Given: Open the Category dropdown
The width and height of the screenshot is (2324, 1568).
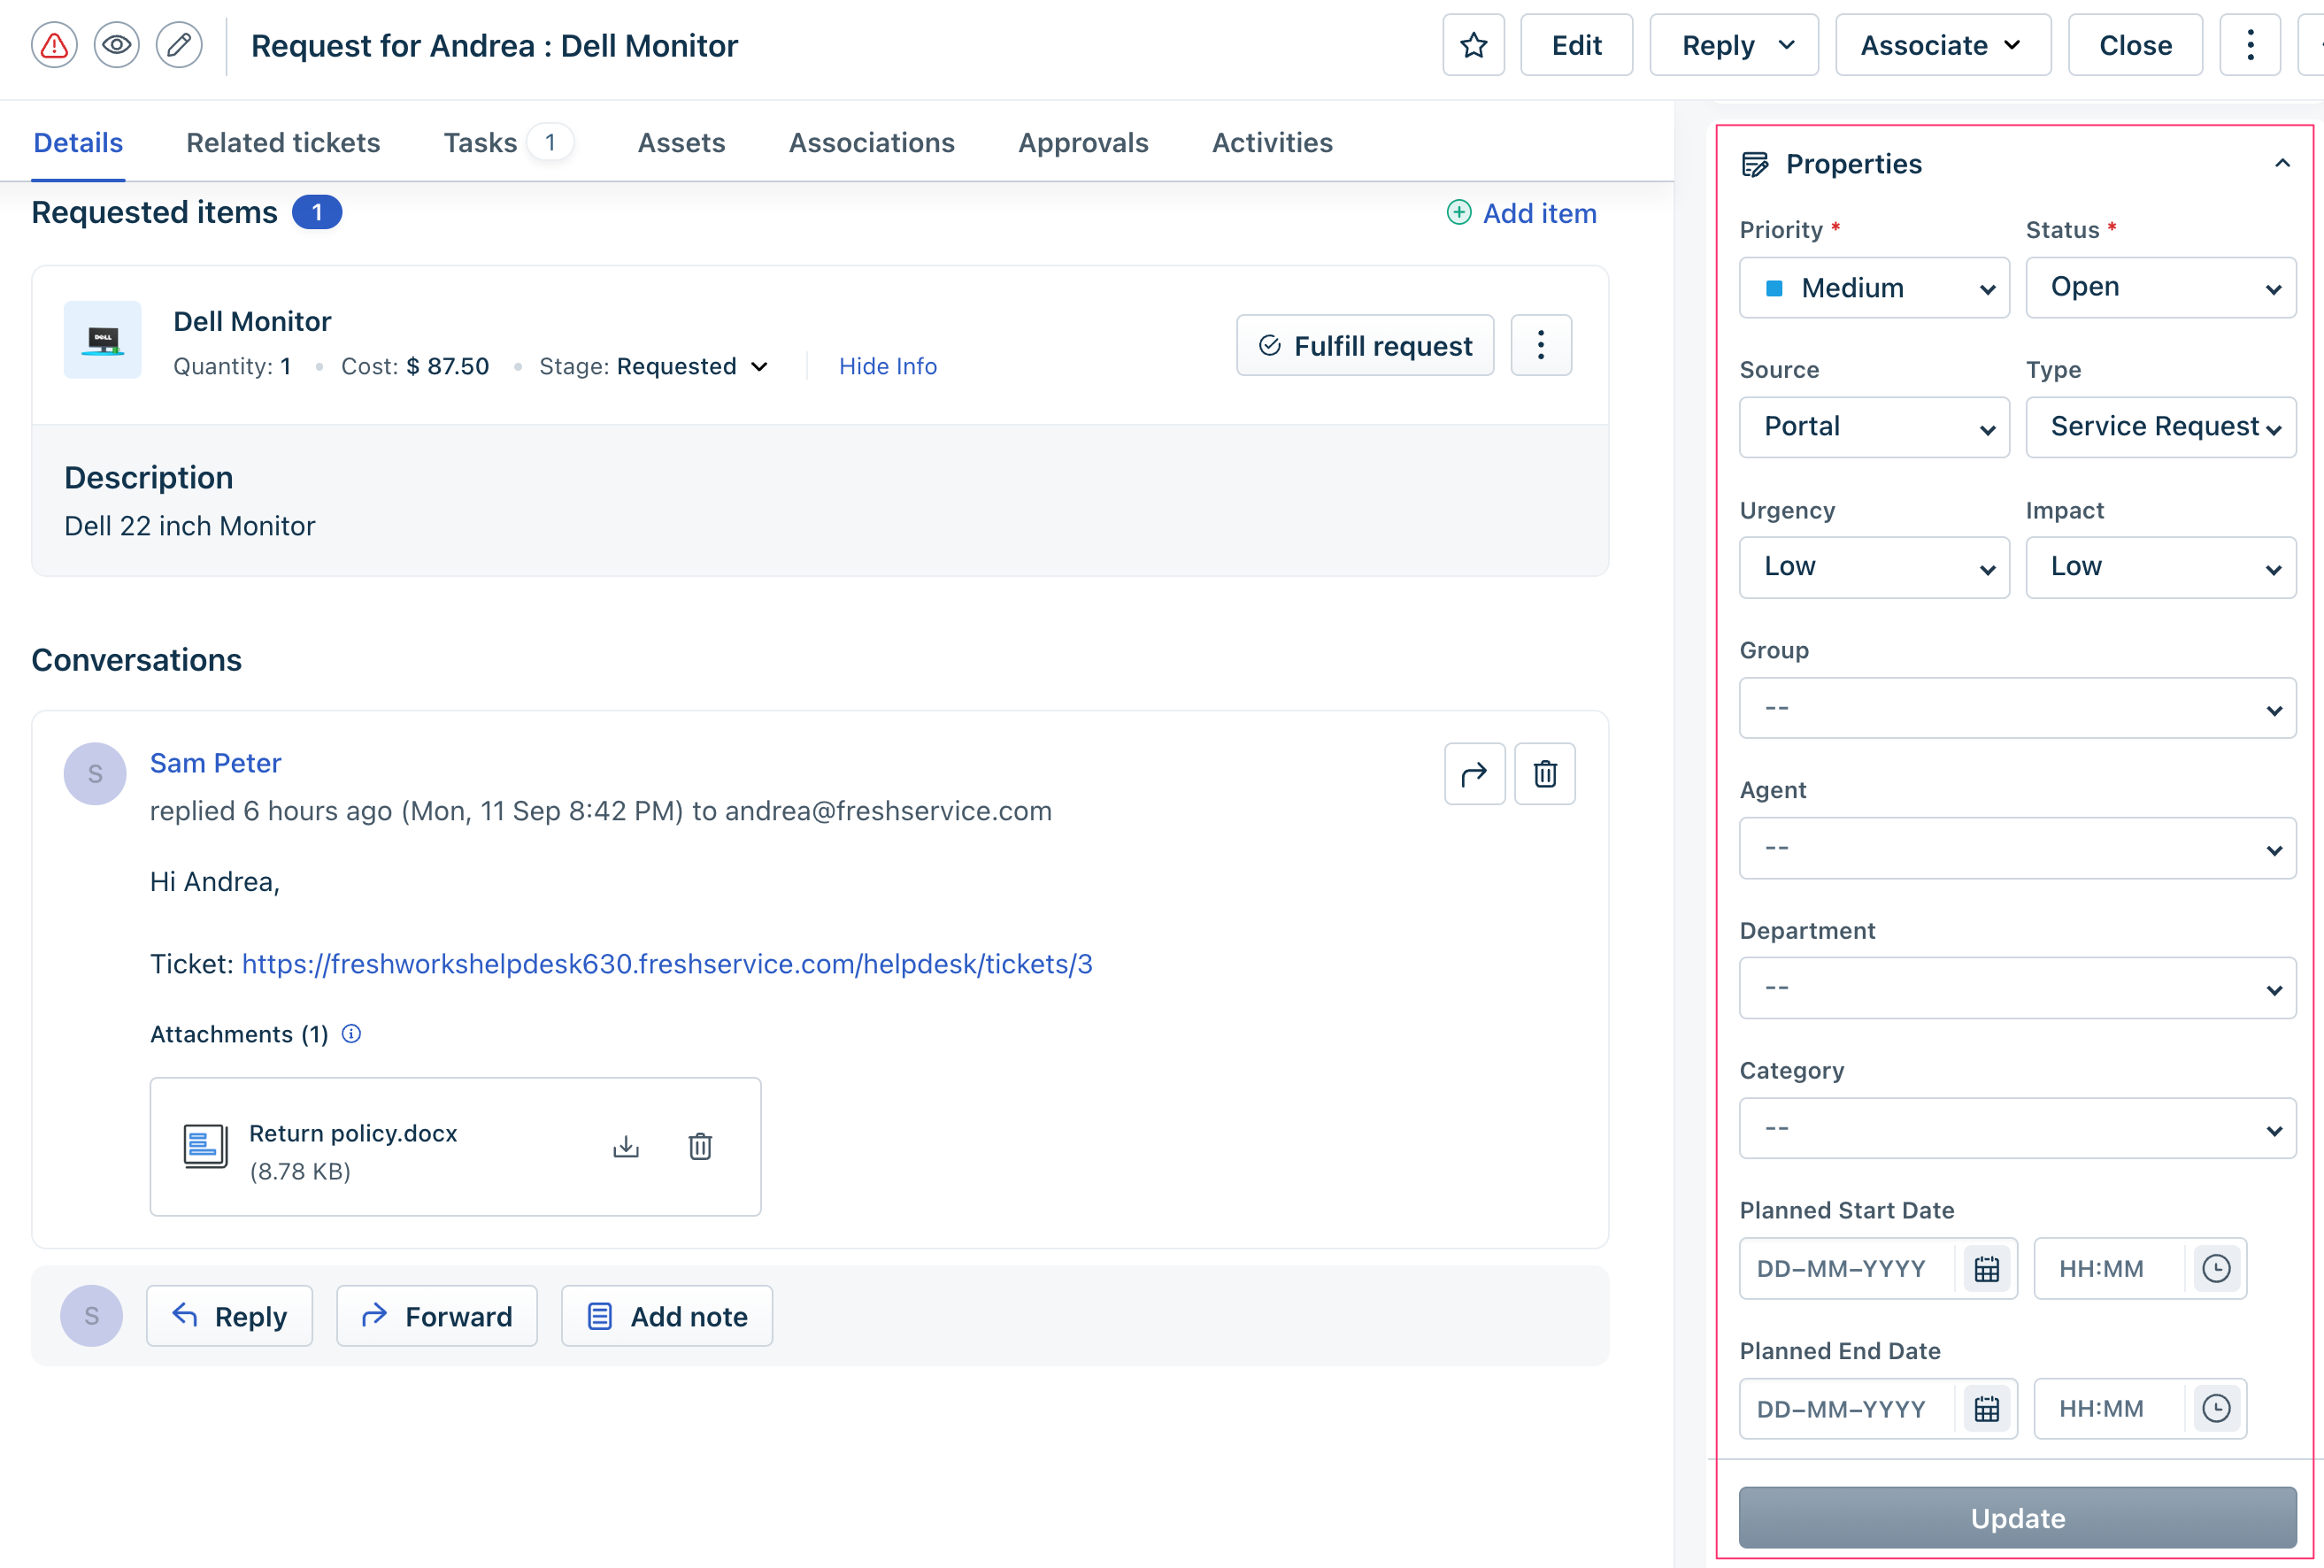Looking at the screenshot, I should click(x=2017, y=1128).
